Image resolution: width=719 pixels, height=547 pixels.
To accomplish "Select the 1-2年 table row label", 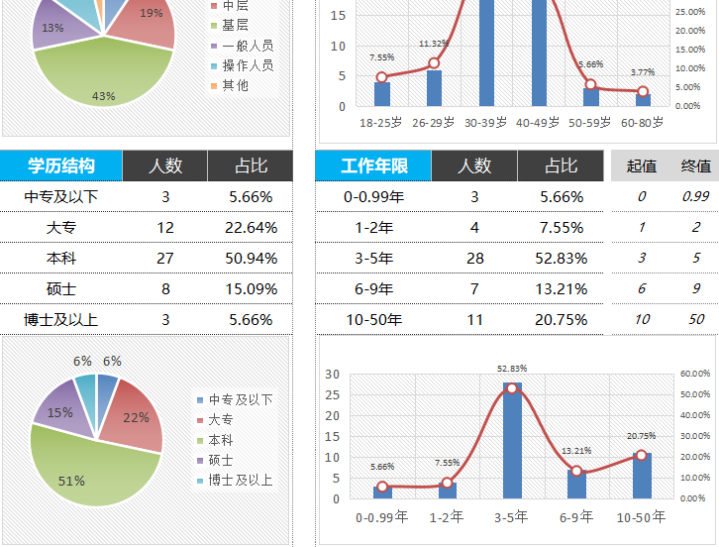I will pyautogui.click(x=374, y=227).
